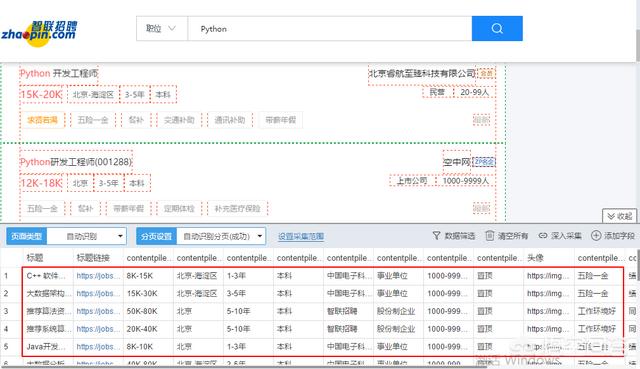Screen dimensions: 640x369
Task: Open the 页面类型 auto-detect dropdown
Action: [87, 236]
